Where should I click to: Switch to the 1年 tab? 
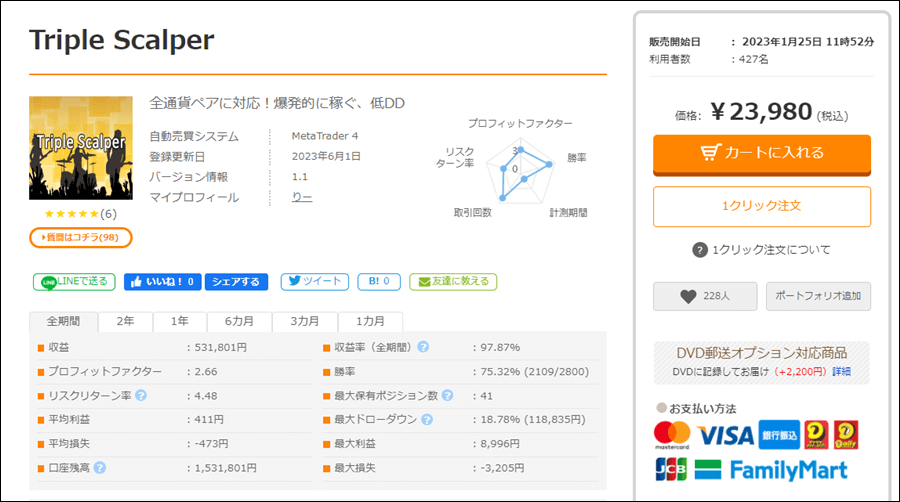[x=180, y=321]
